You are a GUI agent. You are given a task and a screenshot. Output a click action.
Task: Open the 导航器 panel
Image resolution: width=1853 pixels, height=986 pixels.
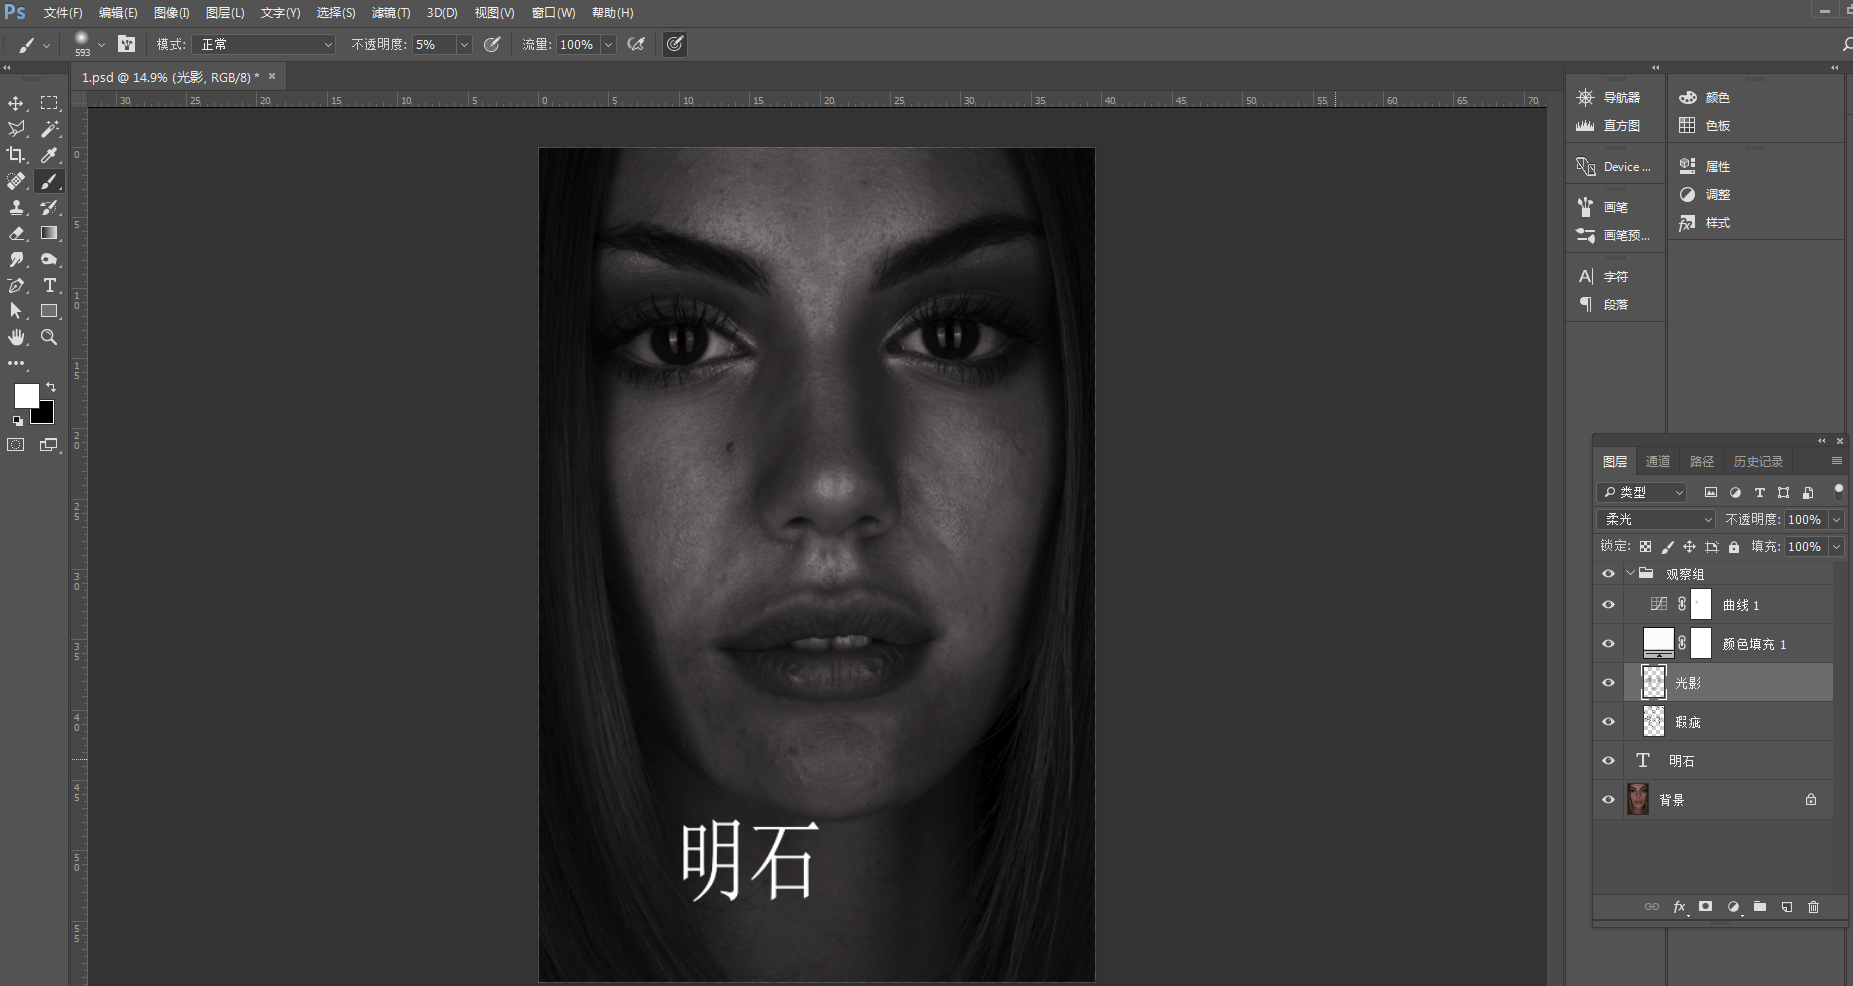[1612, 97]
